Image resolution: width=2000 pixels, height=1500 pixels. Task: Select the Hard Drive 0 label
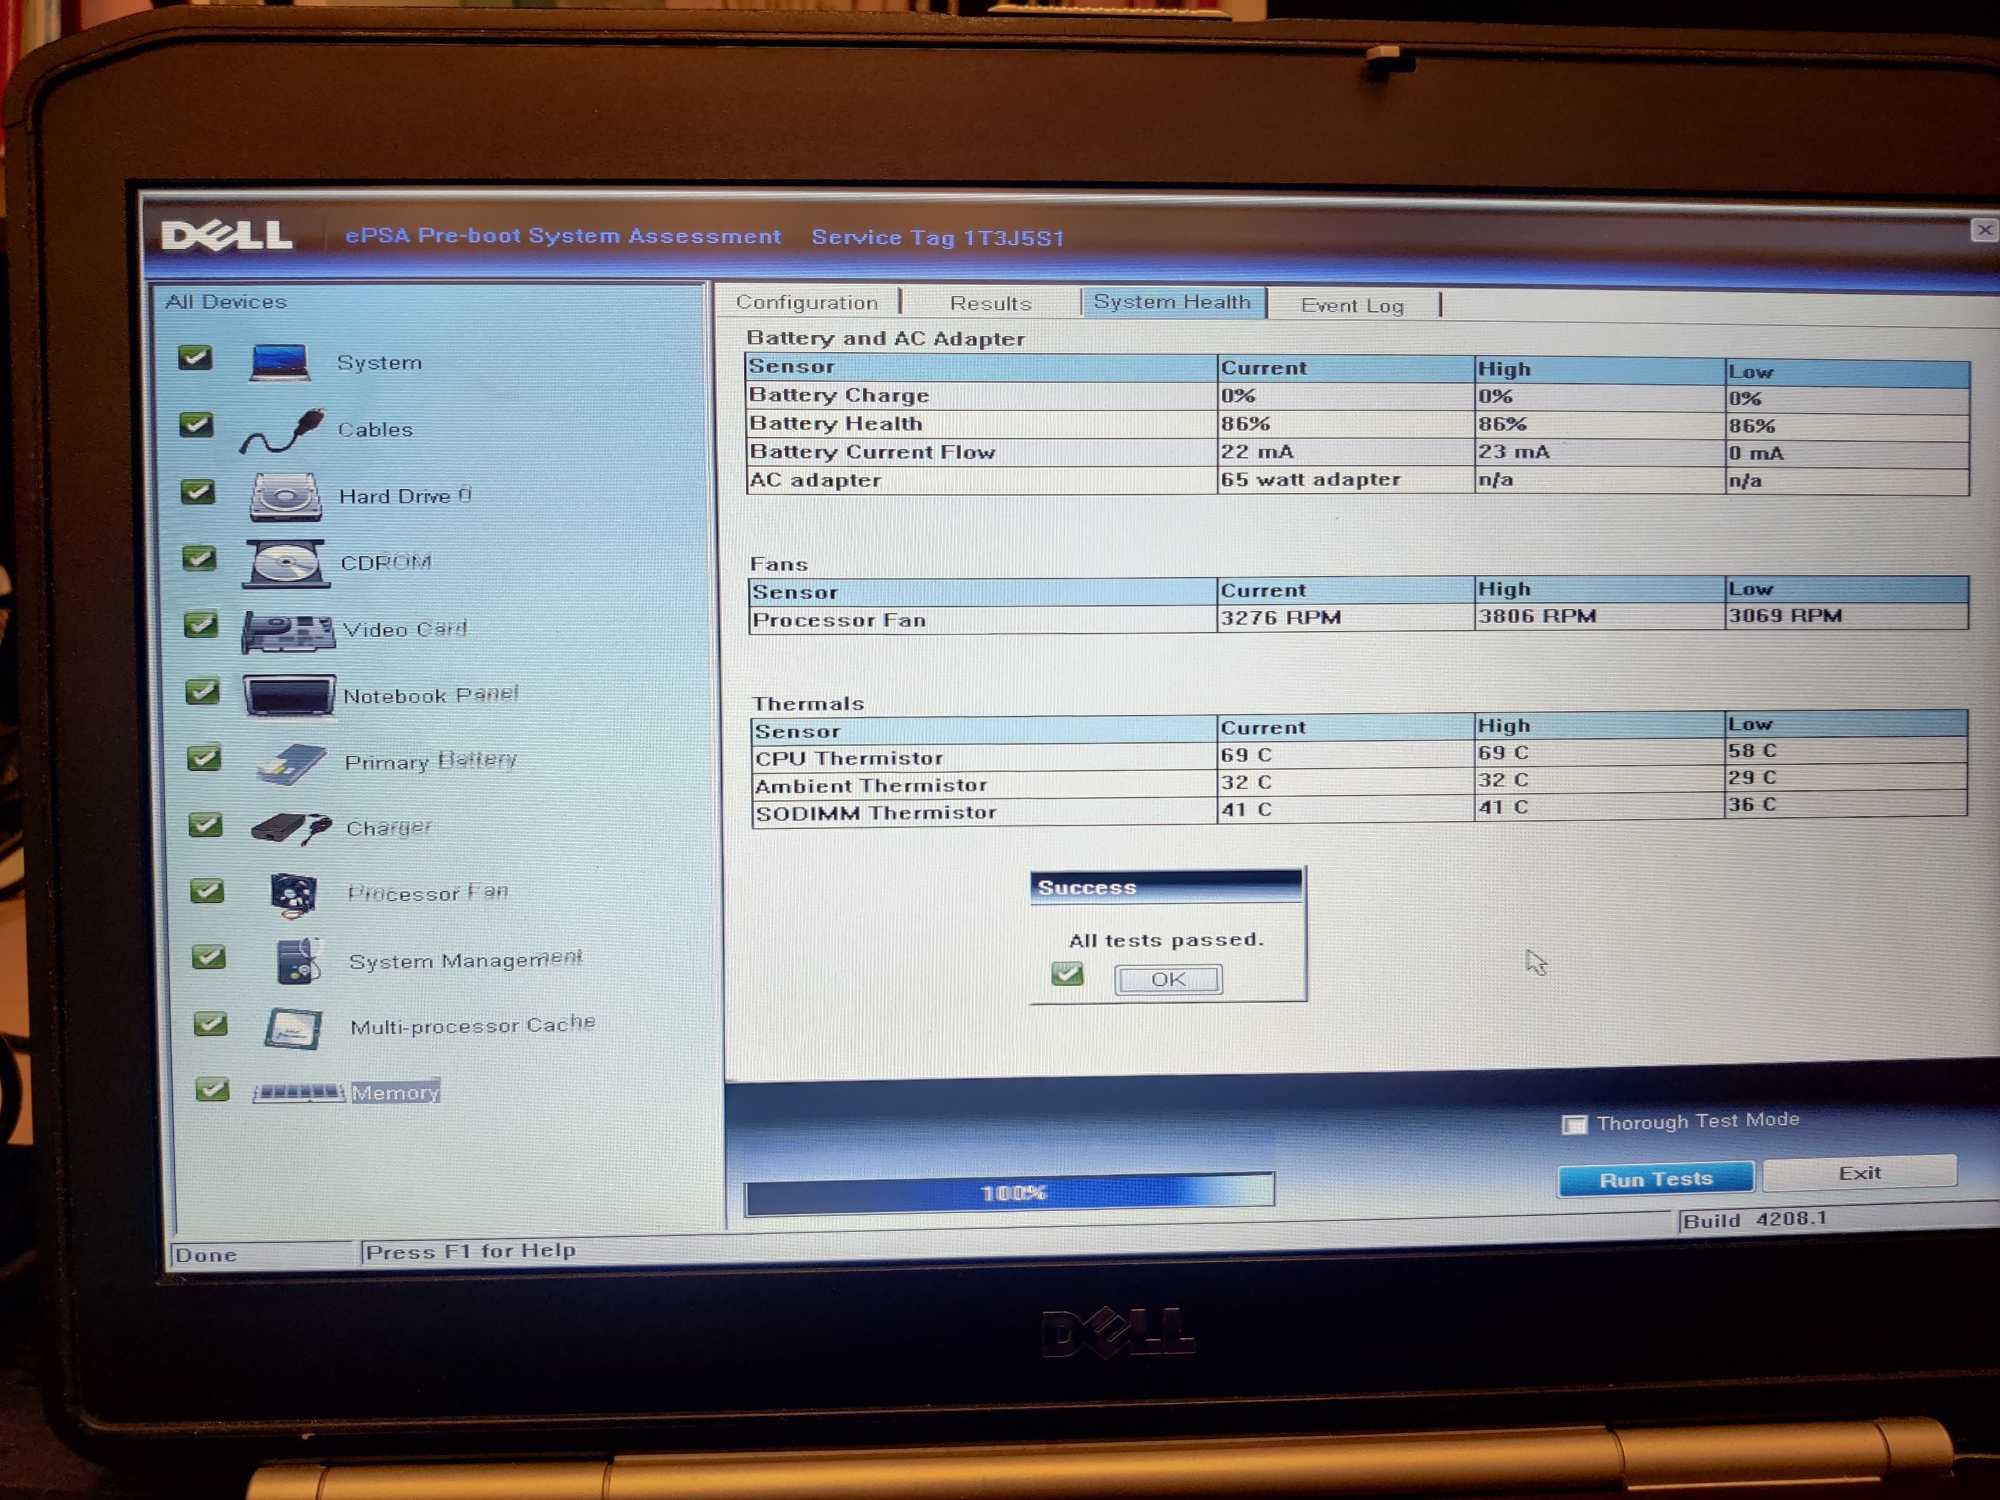(x=405, y=495)
